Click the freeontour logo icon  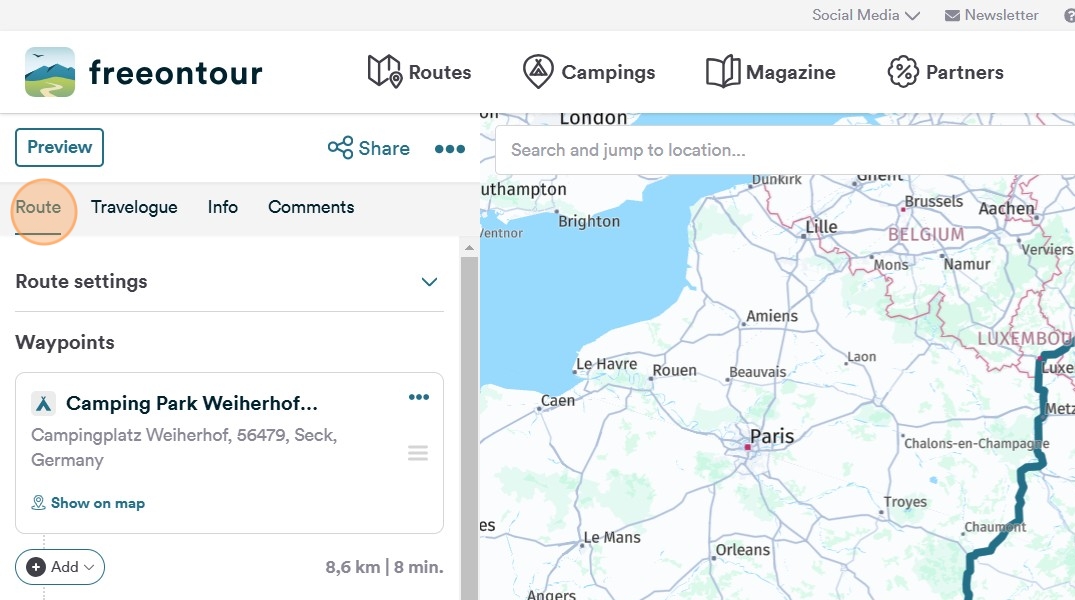pyautogui.click(x=50, y=72)
